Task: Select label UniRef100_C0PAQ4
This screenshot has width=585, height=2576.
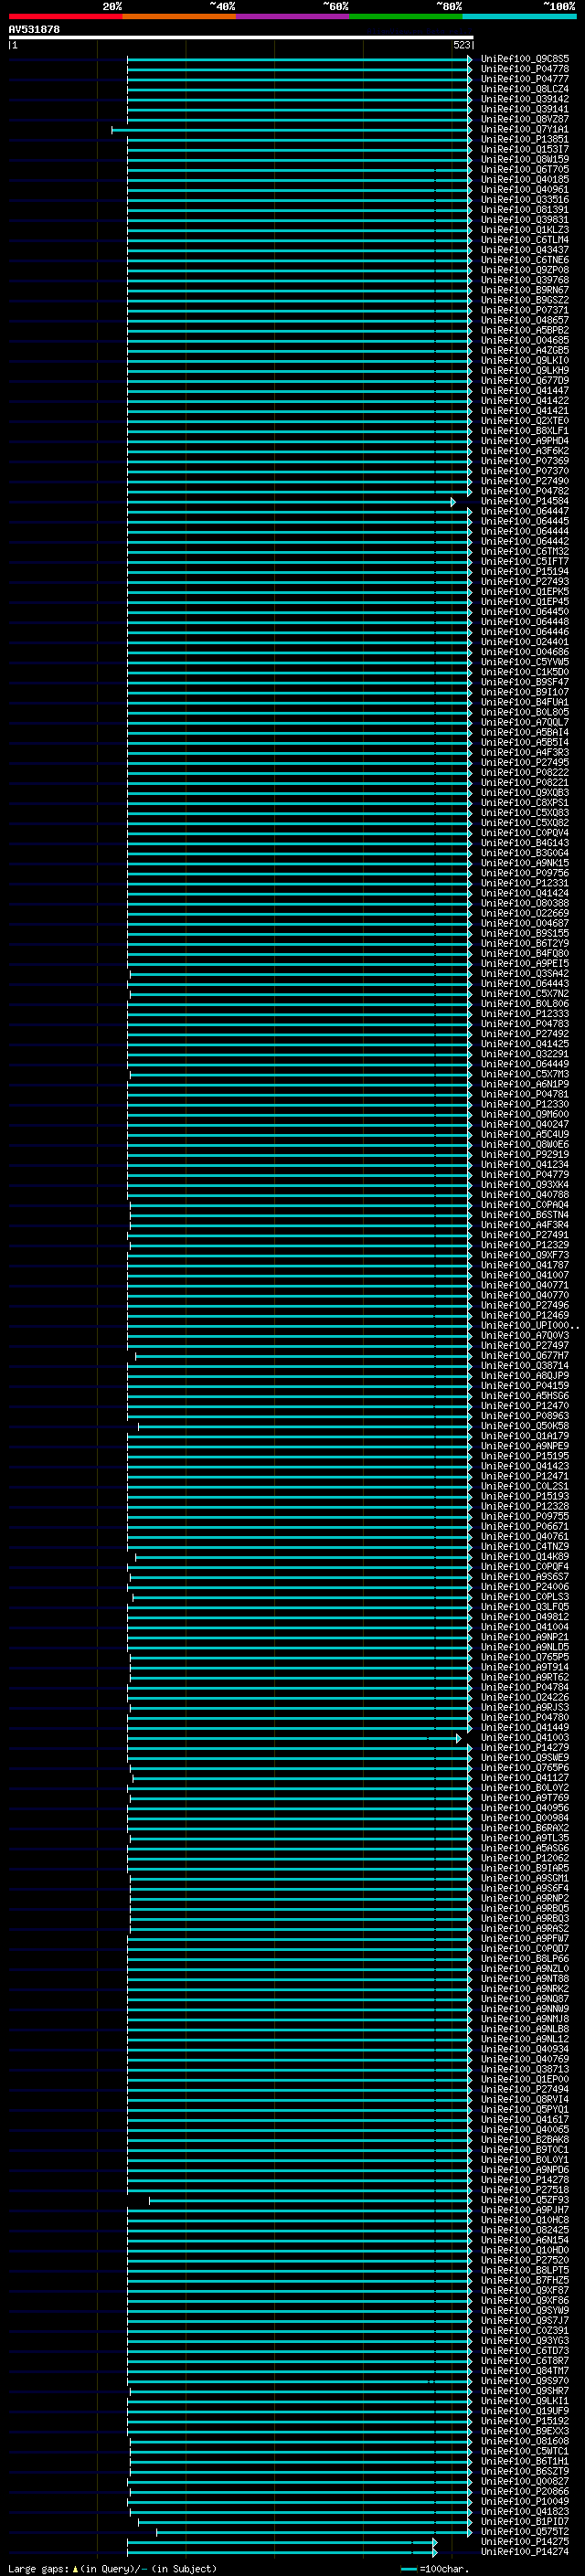Action: point(524,1205)
